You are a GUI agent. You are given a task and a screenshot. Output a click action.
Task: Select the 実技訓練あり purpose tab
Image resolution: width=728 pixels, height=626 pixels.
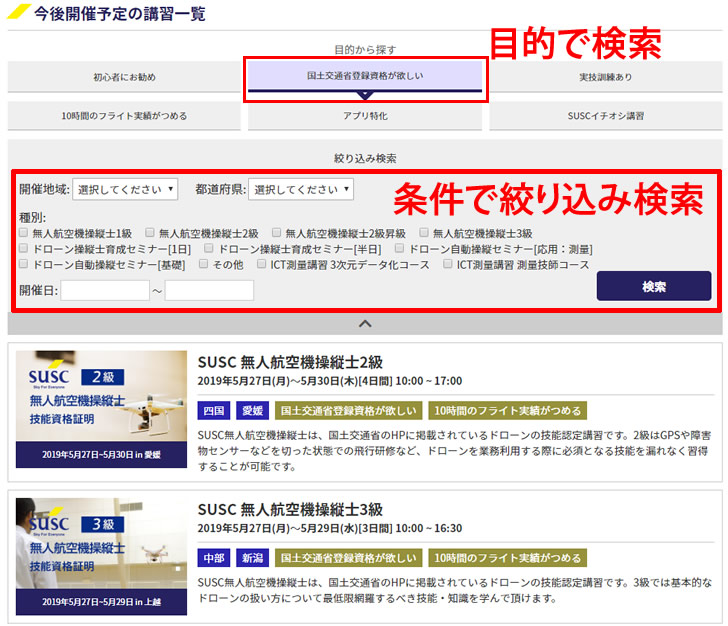coord(605,77)
